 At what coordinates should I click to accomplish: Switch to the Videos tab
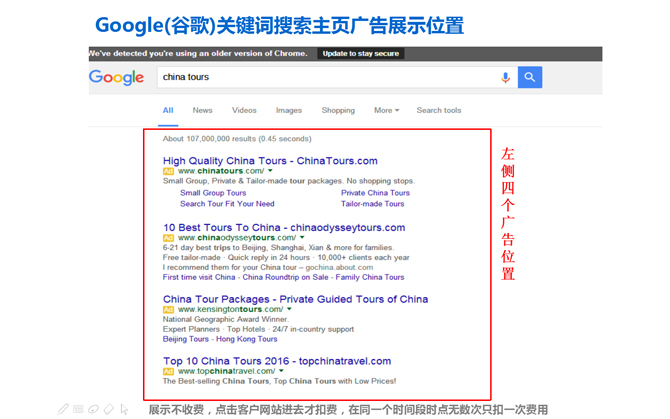click(244, 110)
